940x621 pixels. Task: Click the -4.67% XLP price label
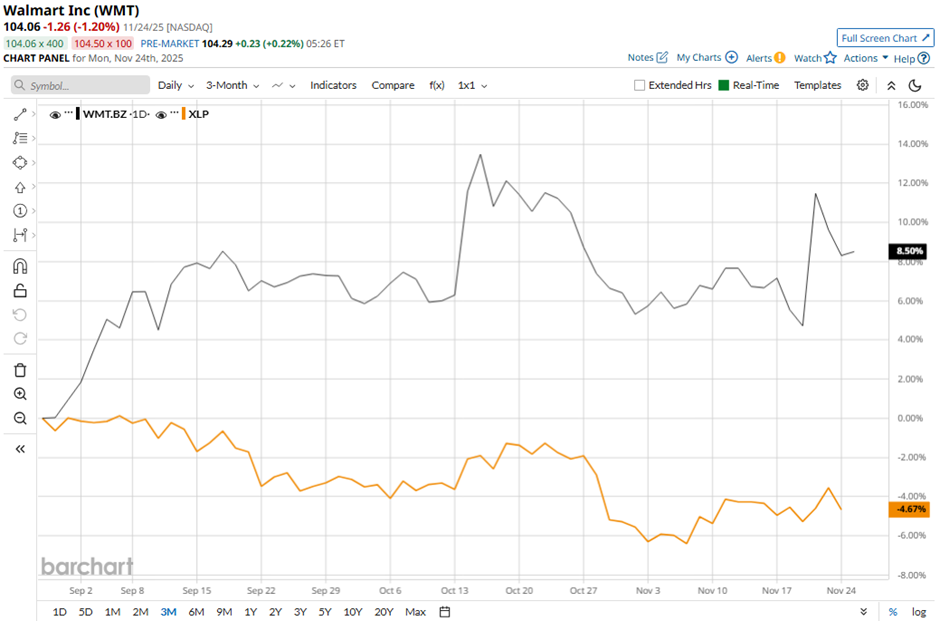[909, 510]
